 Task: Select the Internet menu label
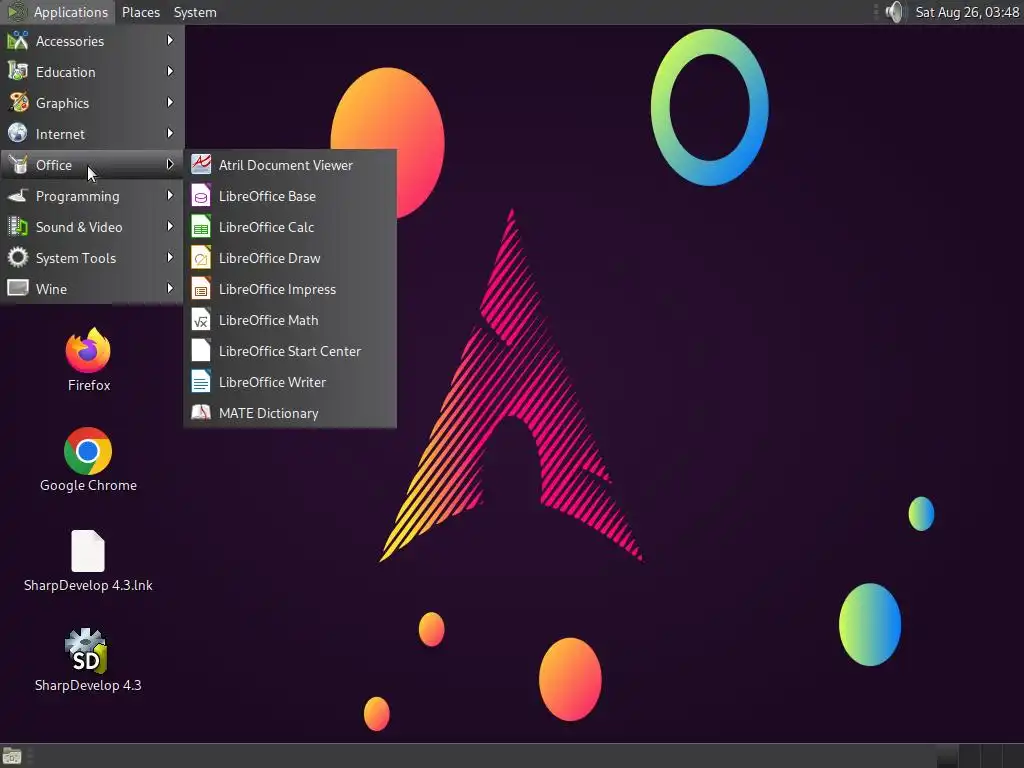pyautogui.click(x=60, y=135)
